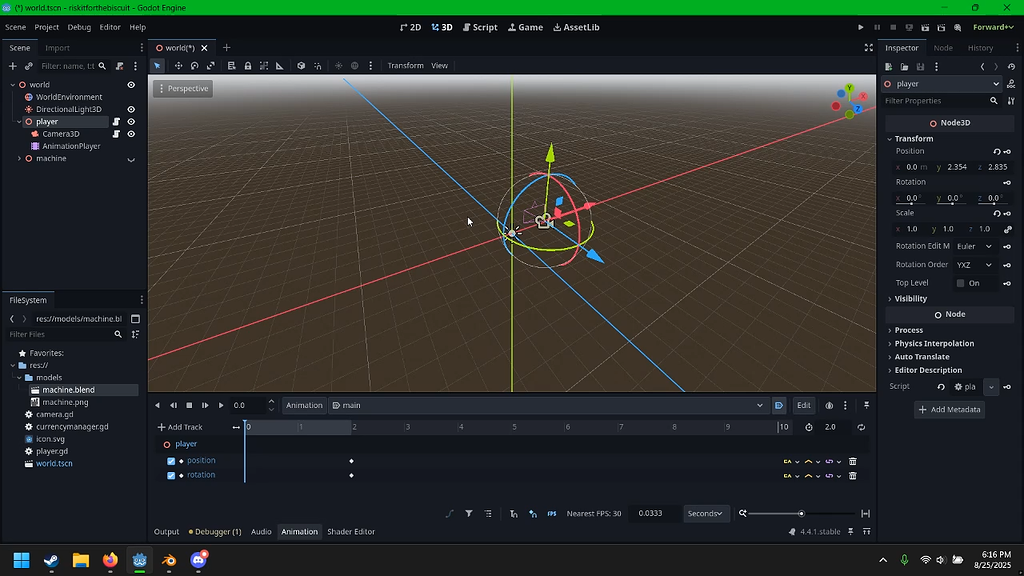Key the Position property in Inspector
The width and height of the screenshot is (1024, 576).
click(1008, 152)
